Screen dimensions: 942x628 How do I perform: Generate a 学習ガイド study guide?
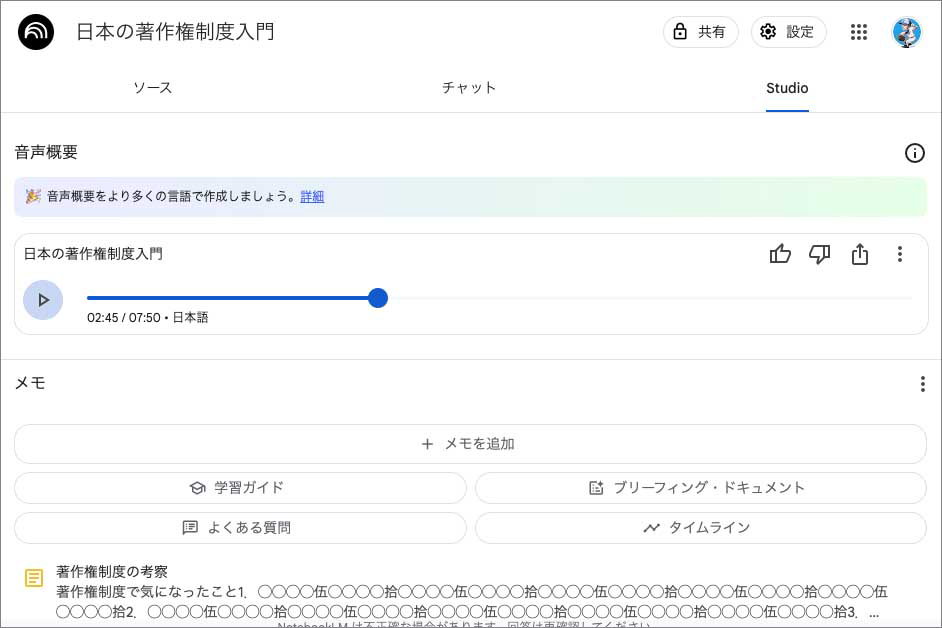(240, 488)
